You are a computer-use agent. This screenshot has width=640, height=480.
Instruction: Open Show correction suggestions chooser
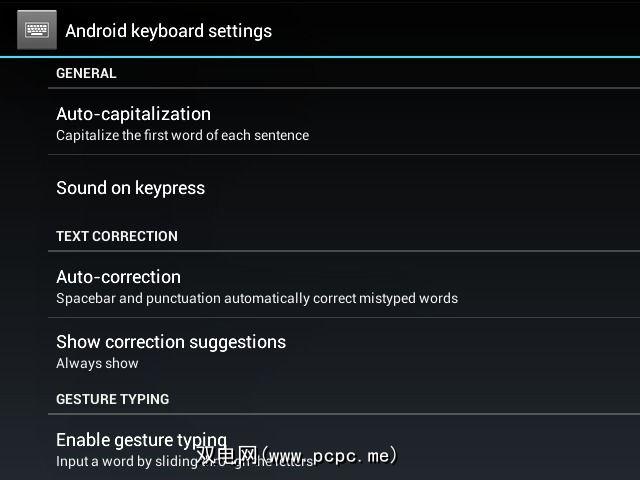tap(344, 351)
